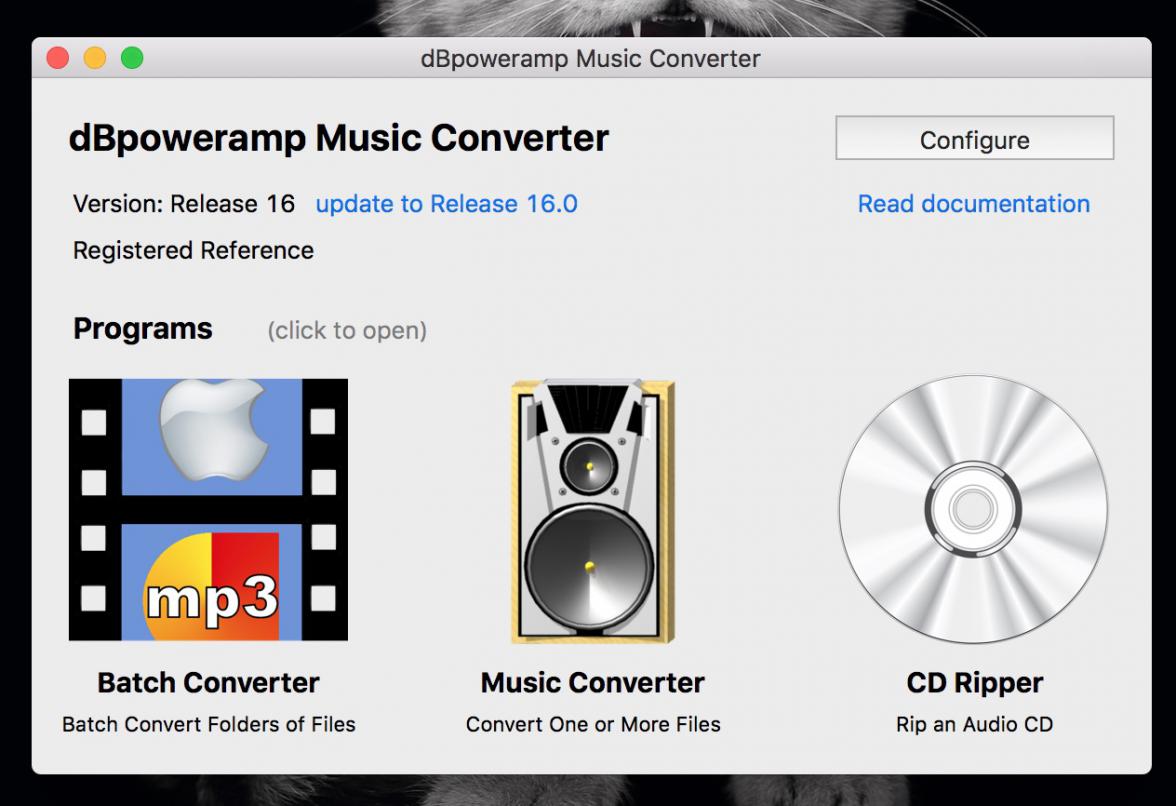Image resolution: width=1176 pixels, height=806 pixels.
Task: Click the 'Rip an Audio CD' caption
Action: pos(974,724)
